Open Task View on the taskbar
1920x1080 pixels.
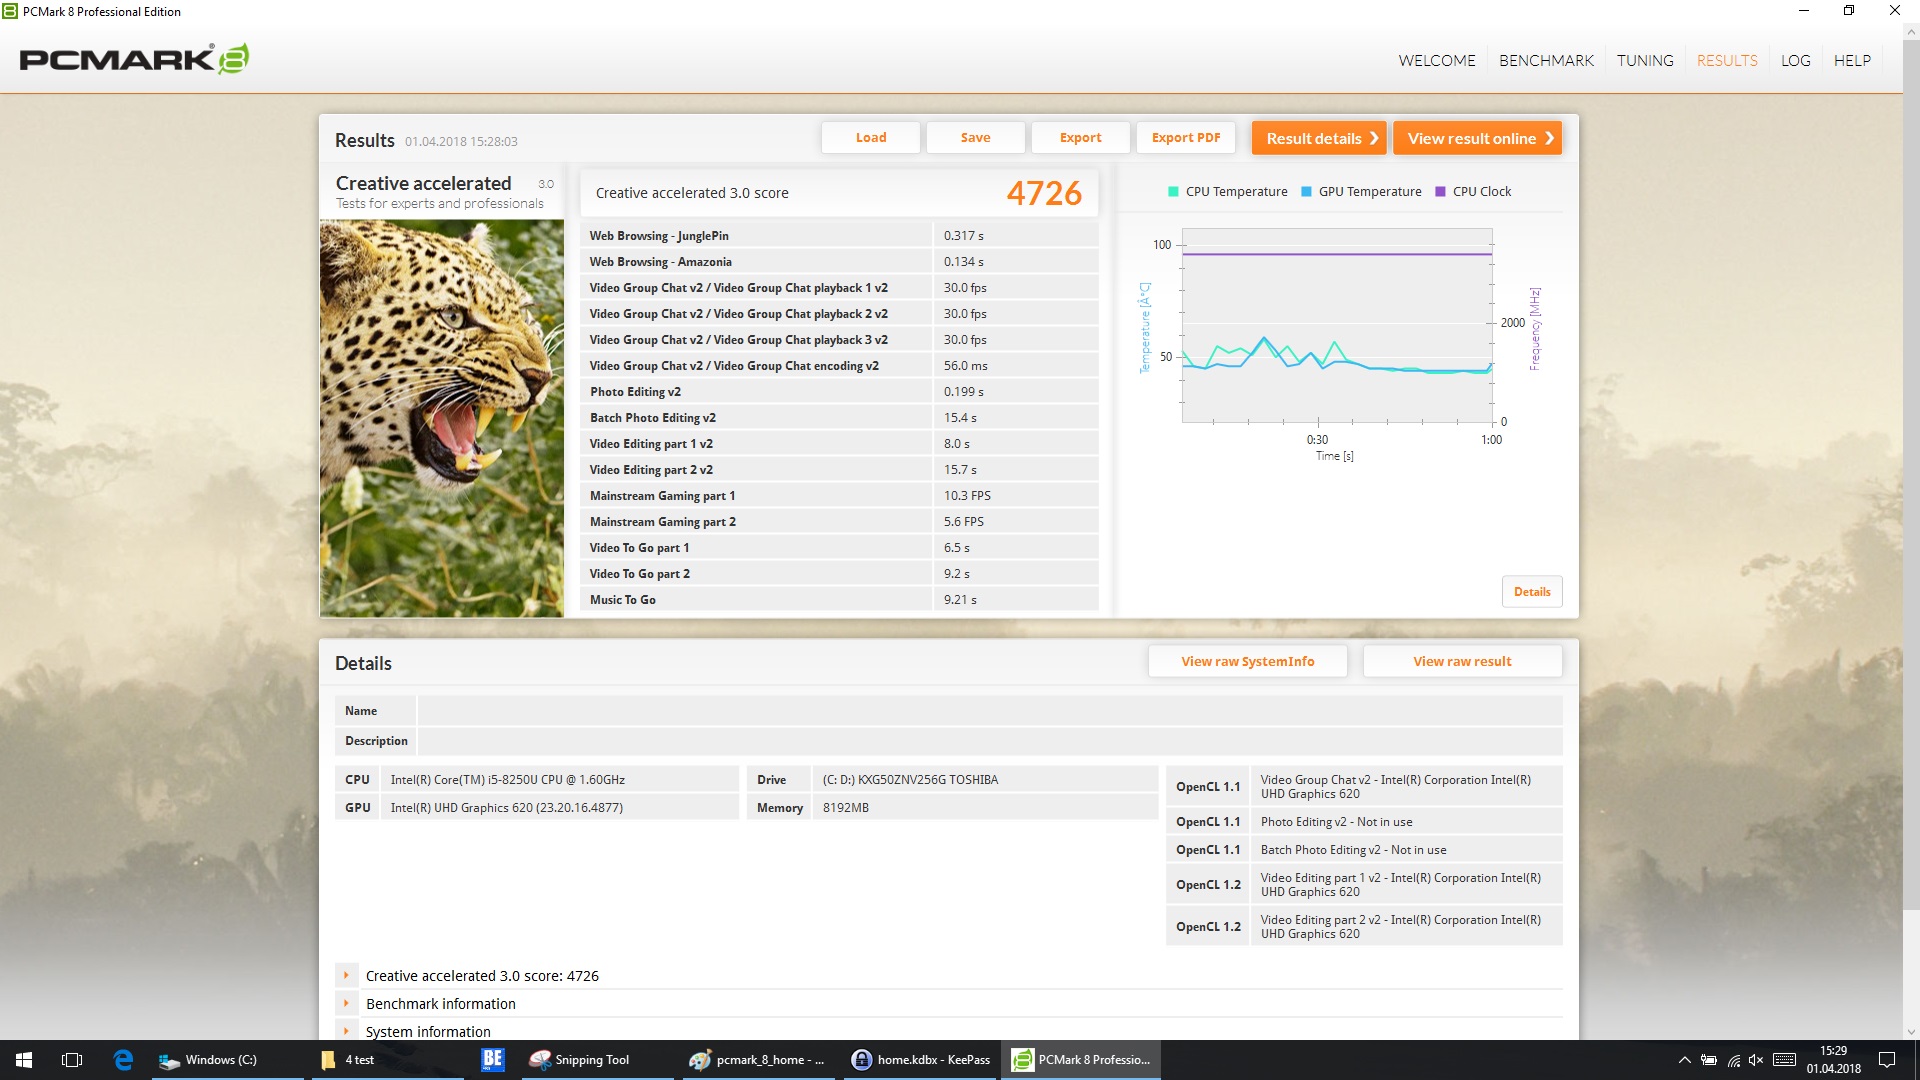[x=72, y=1060]
